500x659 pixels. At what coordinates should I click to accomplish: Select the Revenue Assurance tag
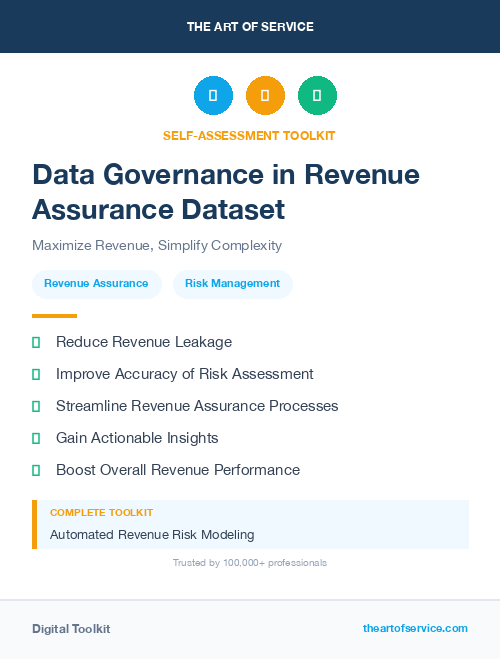point(97,284)
